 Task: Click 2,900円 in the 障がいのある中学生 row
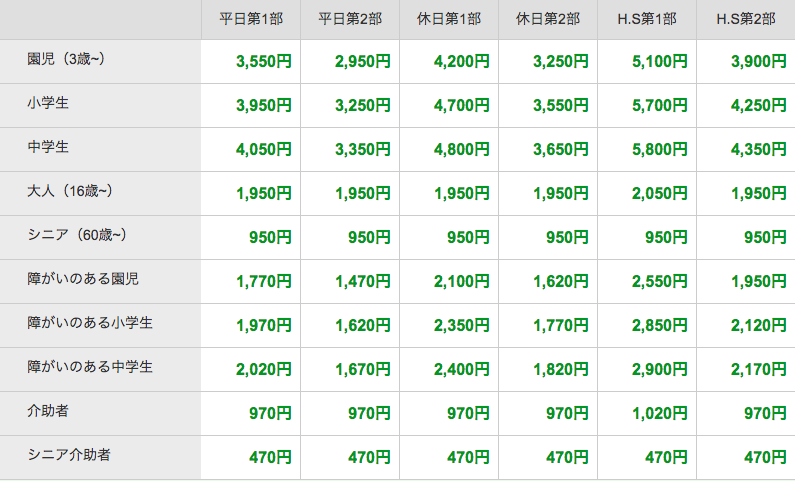(660, 369)
